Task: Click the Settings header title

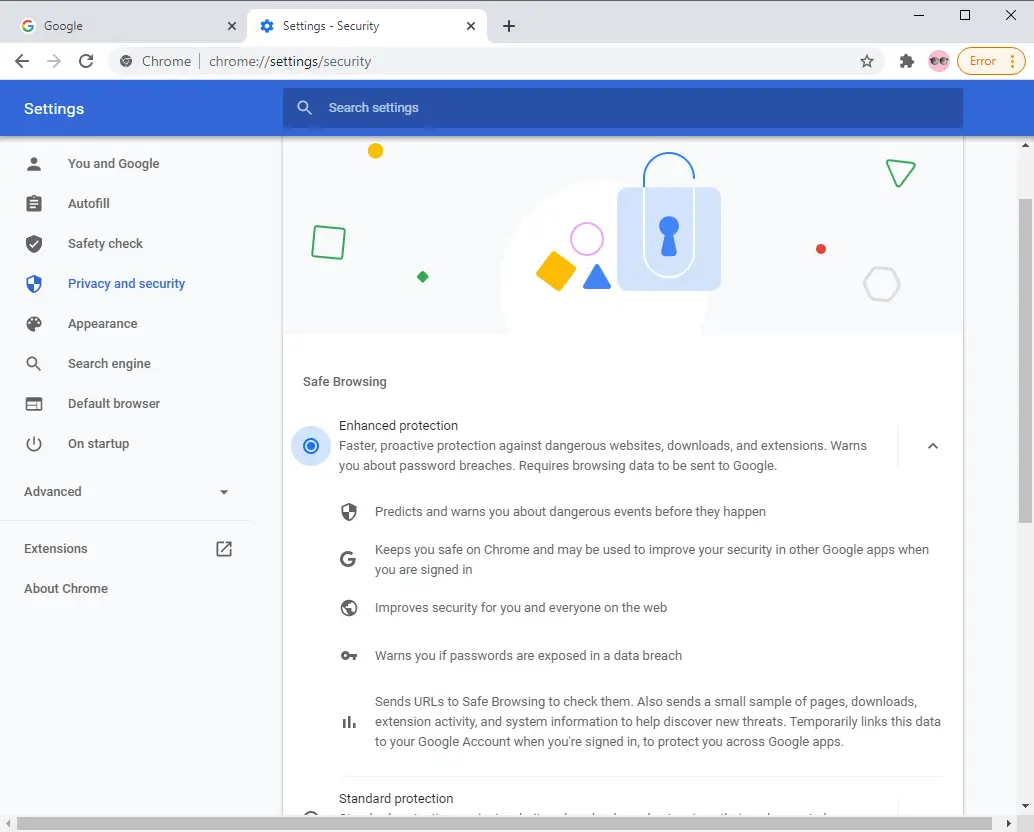Action: click(x=54, y=109)
